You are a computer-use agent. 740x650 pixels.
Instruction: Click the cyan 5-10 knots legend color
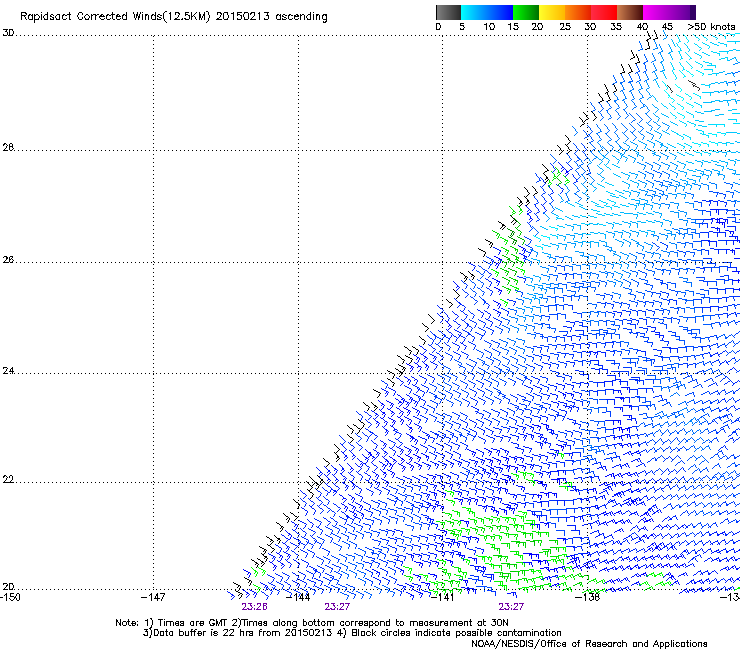[474, 12]
